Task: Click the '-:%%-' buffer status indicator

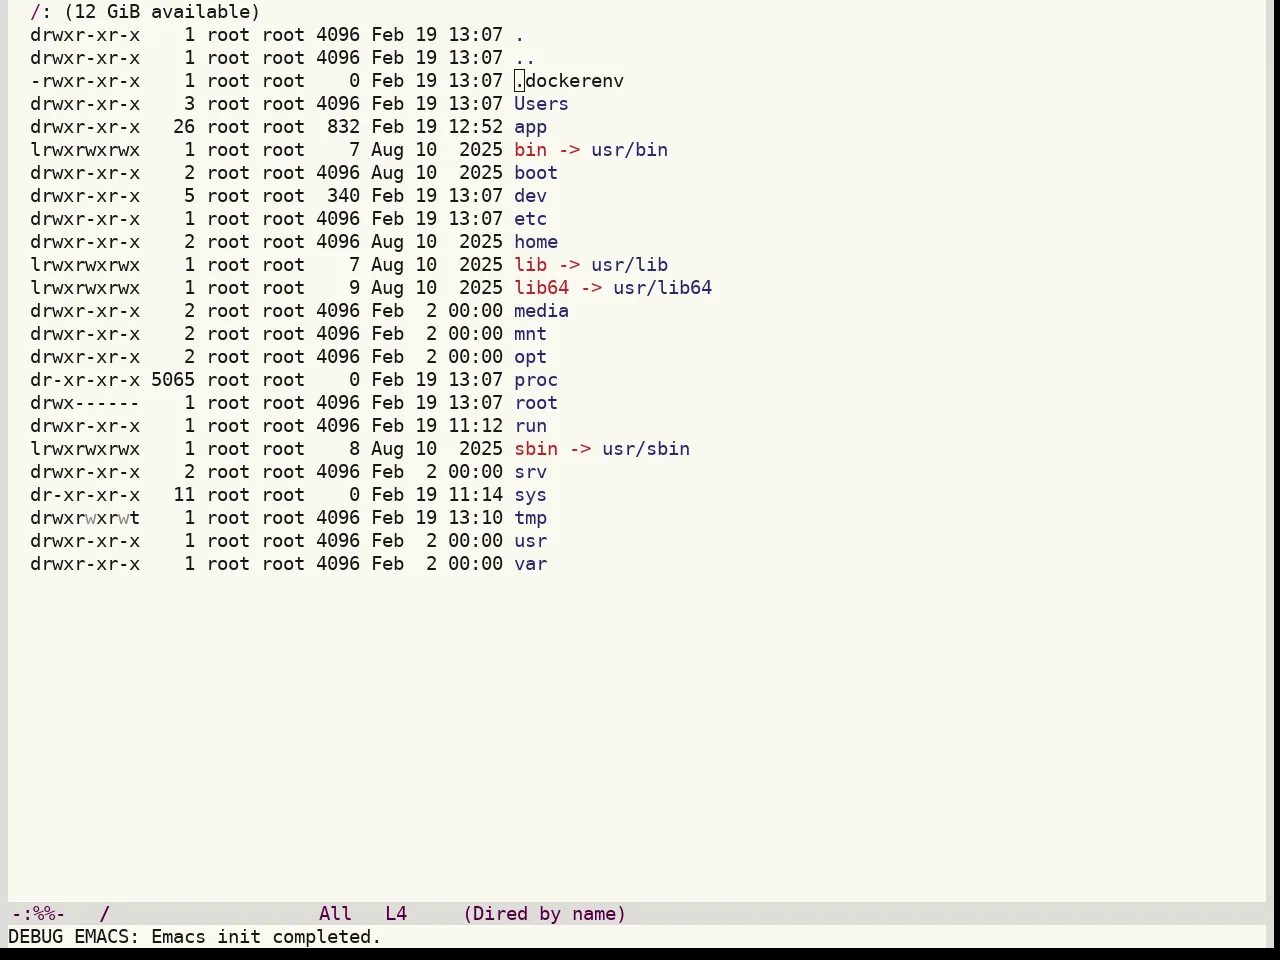Action: coord(38,914)
